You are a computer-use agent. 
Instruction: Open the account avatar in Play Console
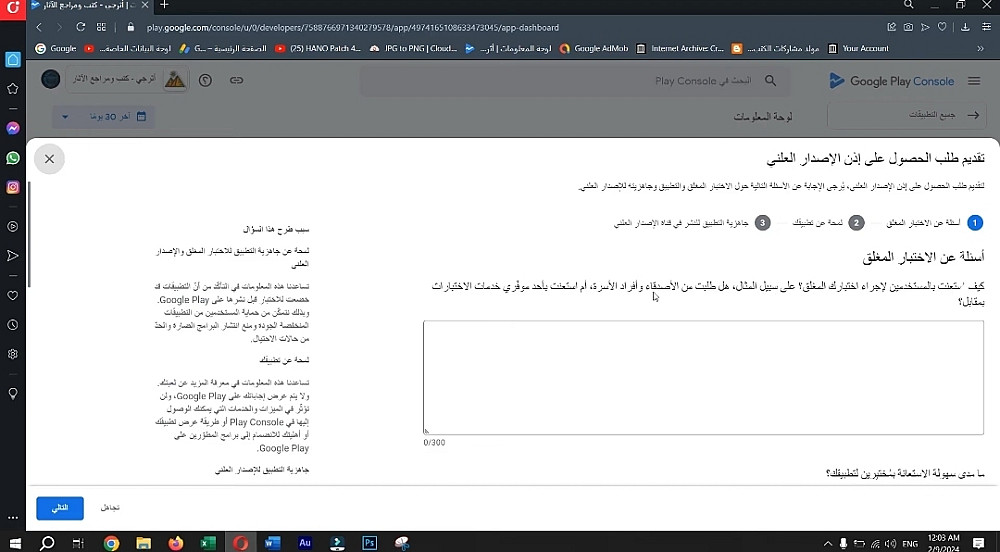tap(50, 80)
